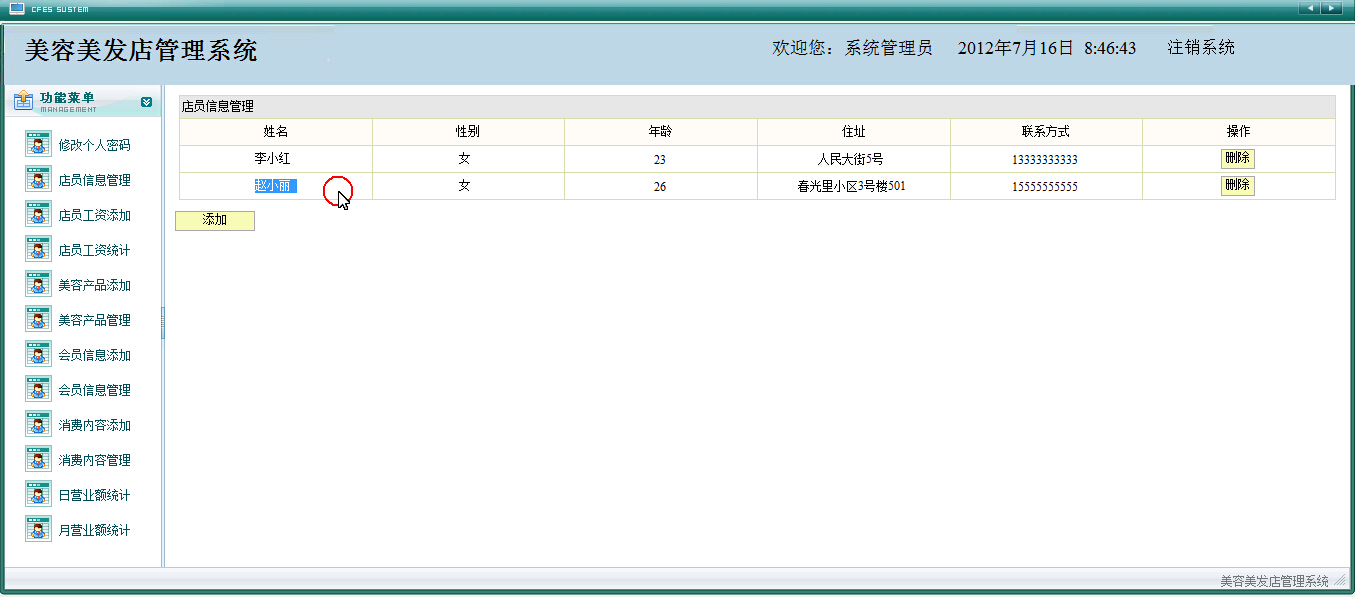The height and width of the screenshot is (597, 1355).
Task: Open 月营业额统计 menu link
Action: pyautogui.click(x=94, y=530)
